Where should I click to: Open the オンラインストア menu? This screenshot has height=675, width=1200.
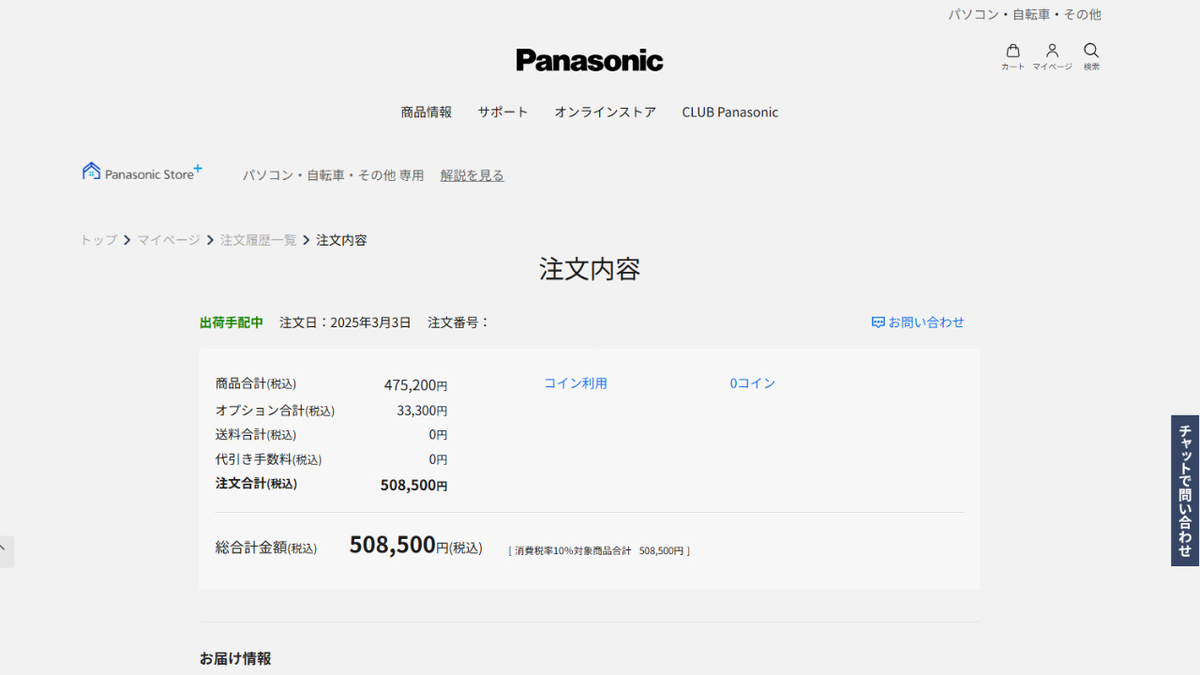pyautogui.click(x=605, y=112)
